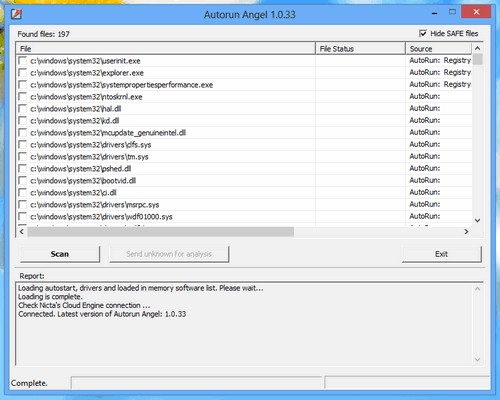Check the drivers\msrpc.sys checkbox
The image size is (500, 400).
click(x=23, y=205)
